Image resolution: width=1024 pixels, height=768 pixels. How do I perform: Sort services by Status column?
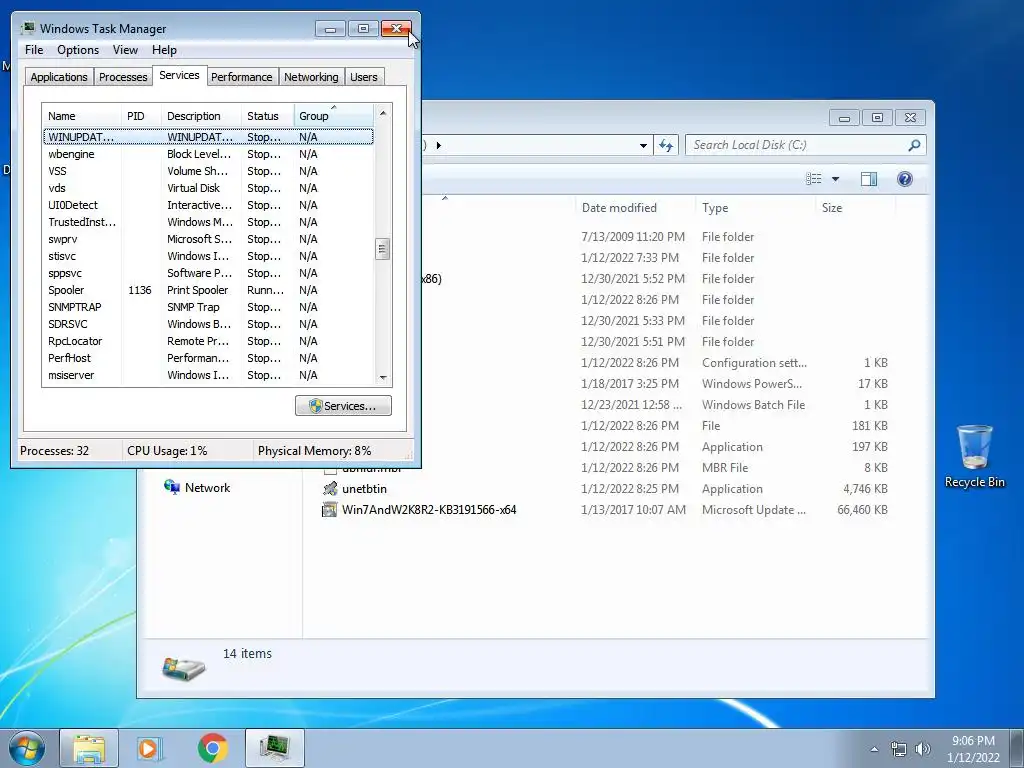pyautogui.click(x=268, y=116)
